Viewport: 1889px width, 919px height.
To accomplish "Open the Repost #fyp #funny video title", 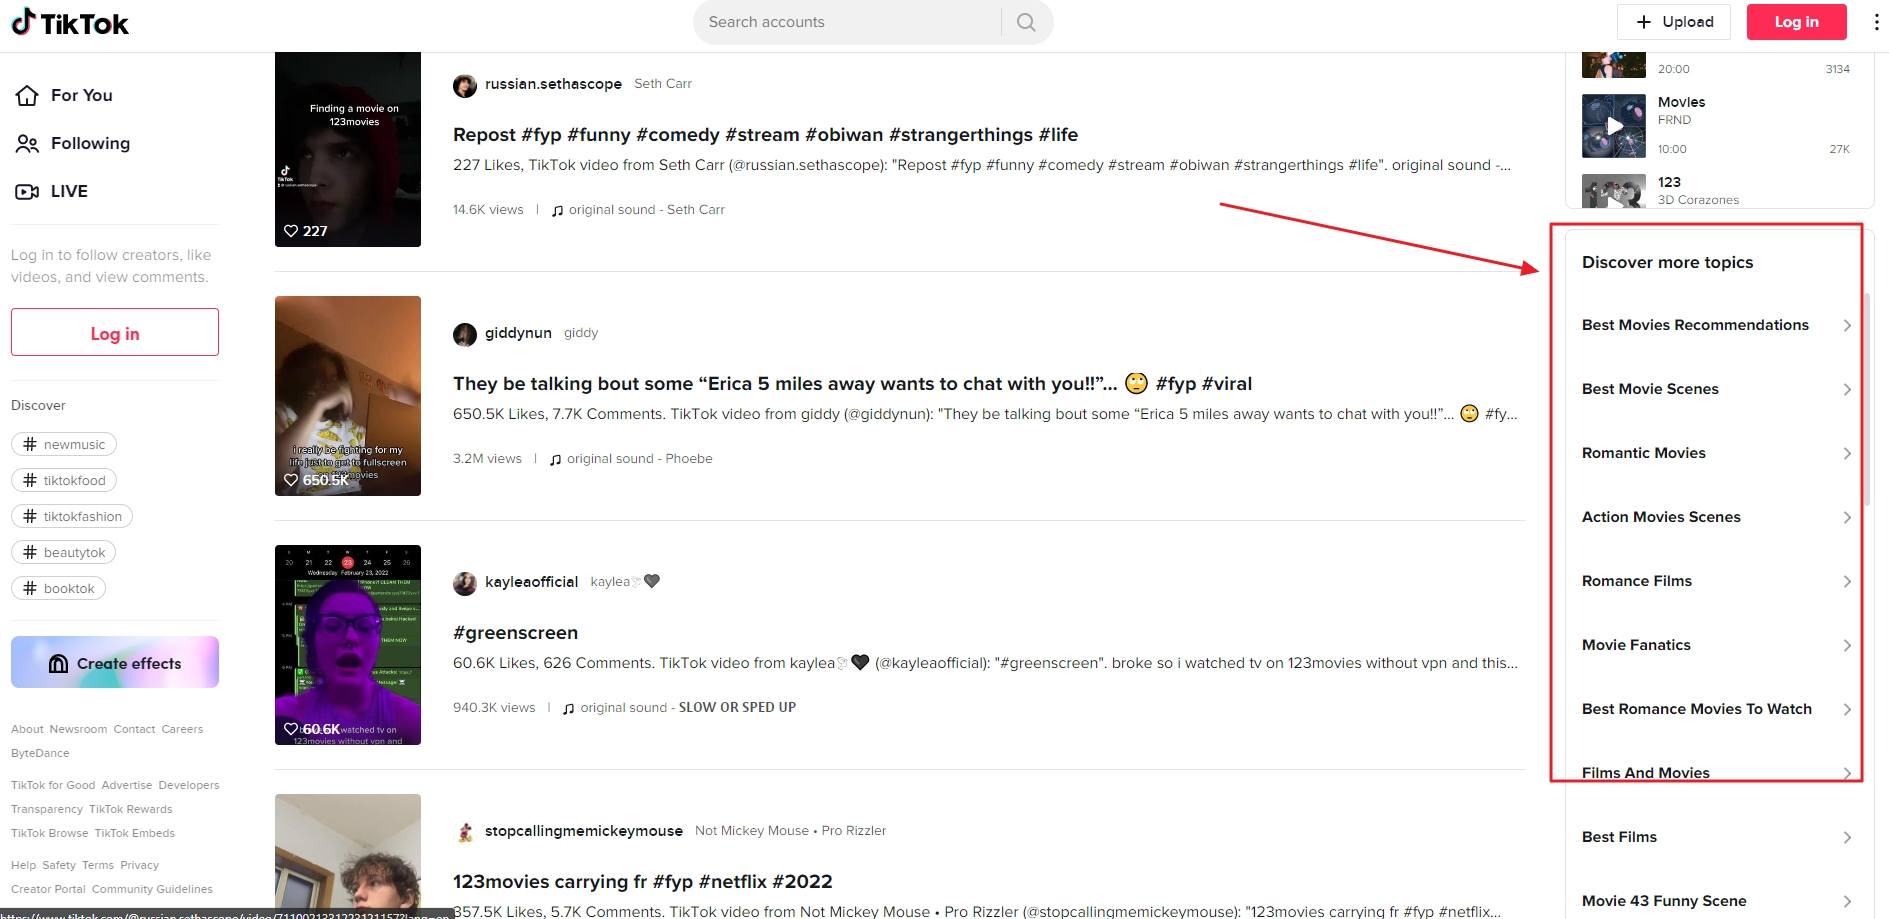I will [x=765, y=135].
